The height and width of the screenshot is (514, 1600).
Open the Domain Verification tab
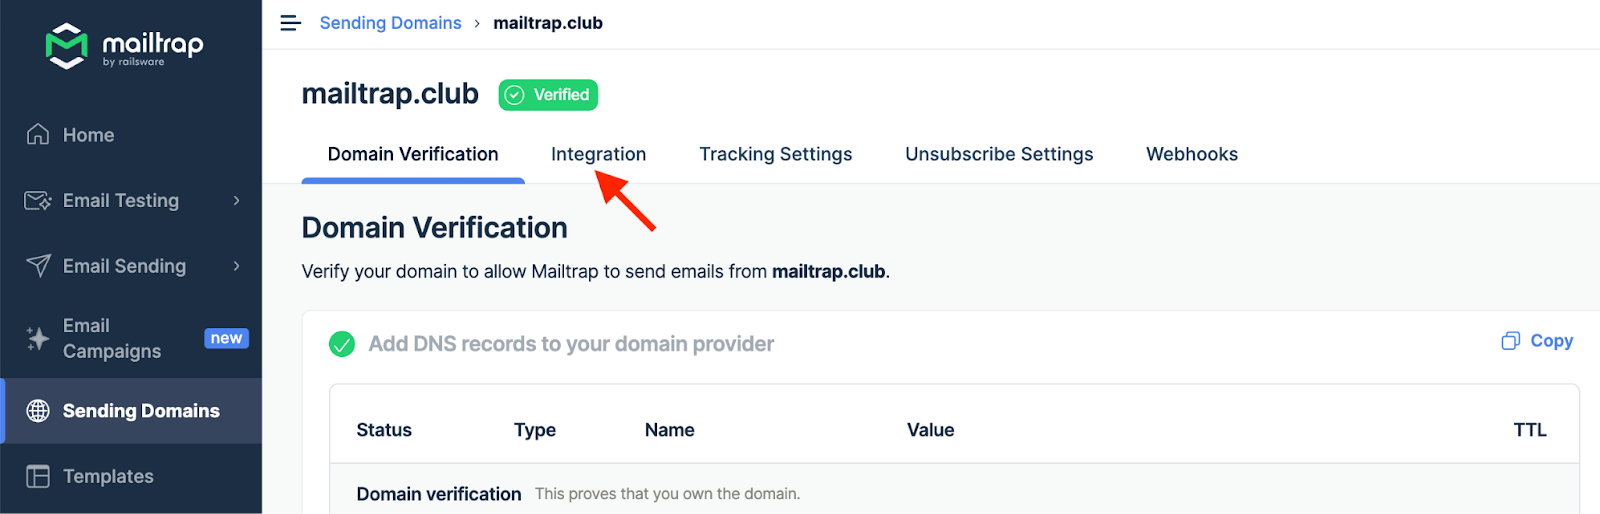[x=413, y=154]
